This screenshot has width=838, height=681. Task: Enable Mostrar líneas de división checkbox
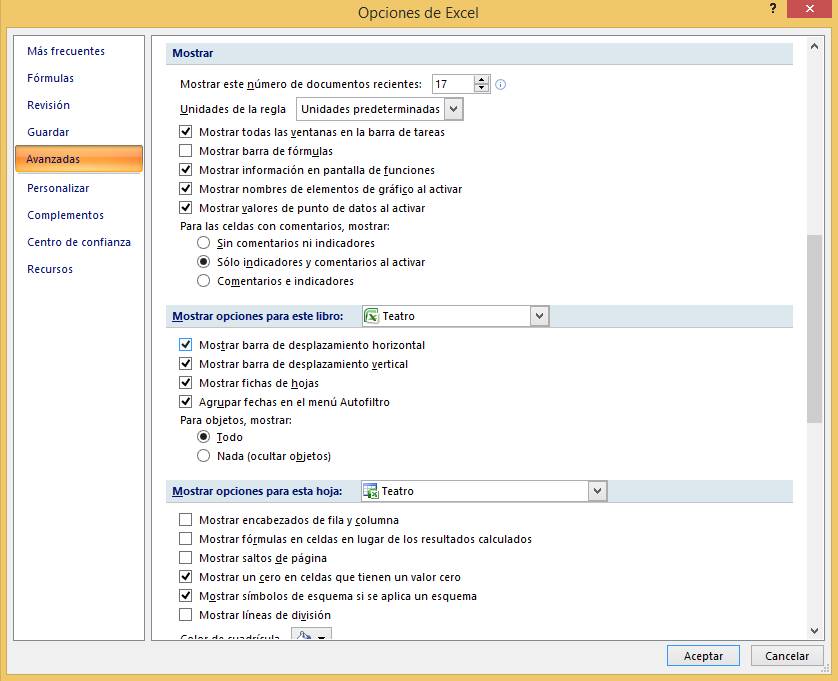pyautogui.click(x=185, y=615)
